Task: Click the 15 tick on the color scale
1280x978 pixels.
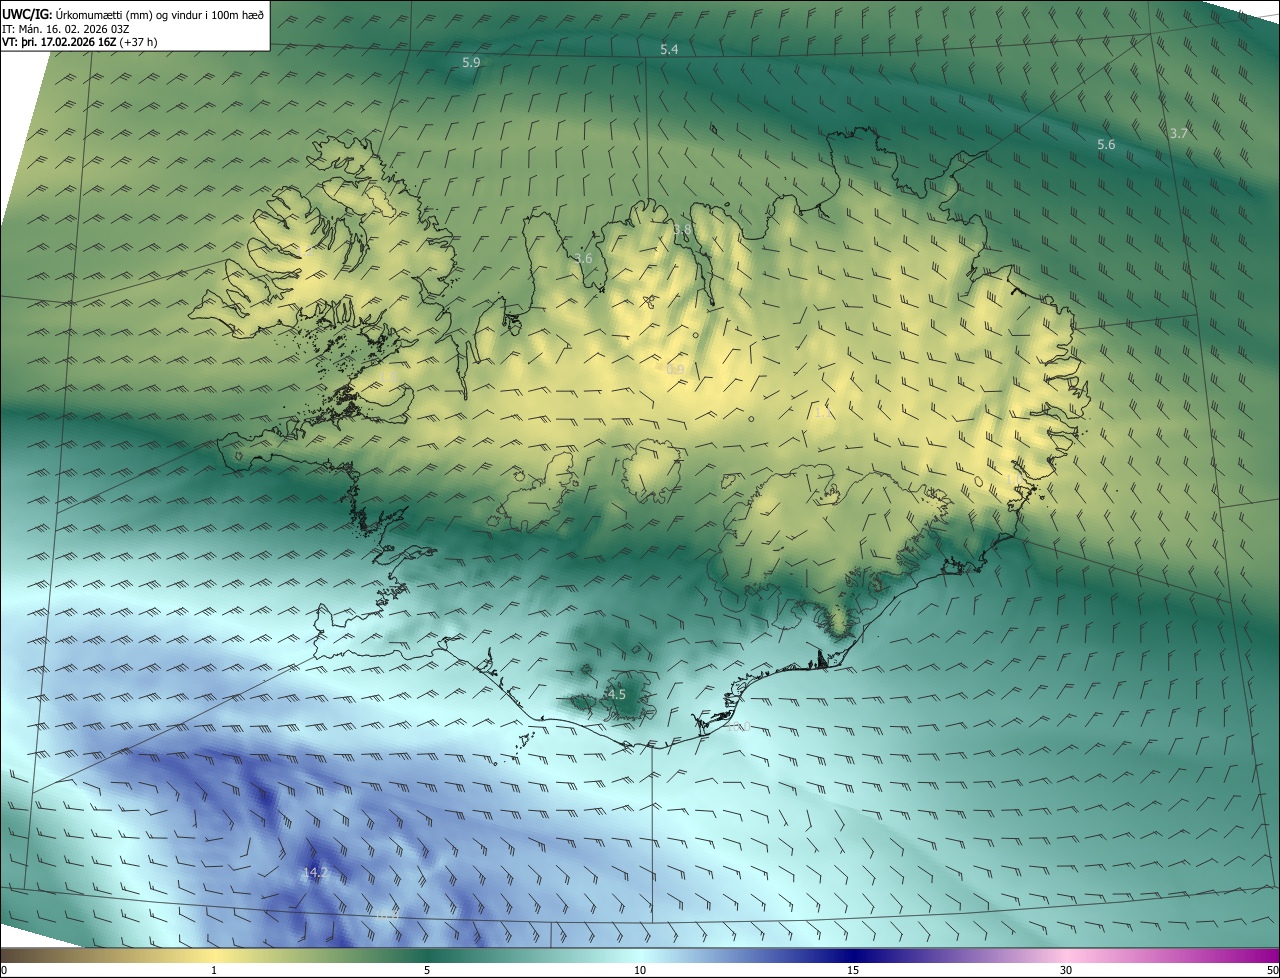Action: 853,970
